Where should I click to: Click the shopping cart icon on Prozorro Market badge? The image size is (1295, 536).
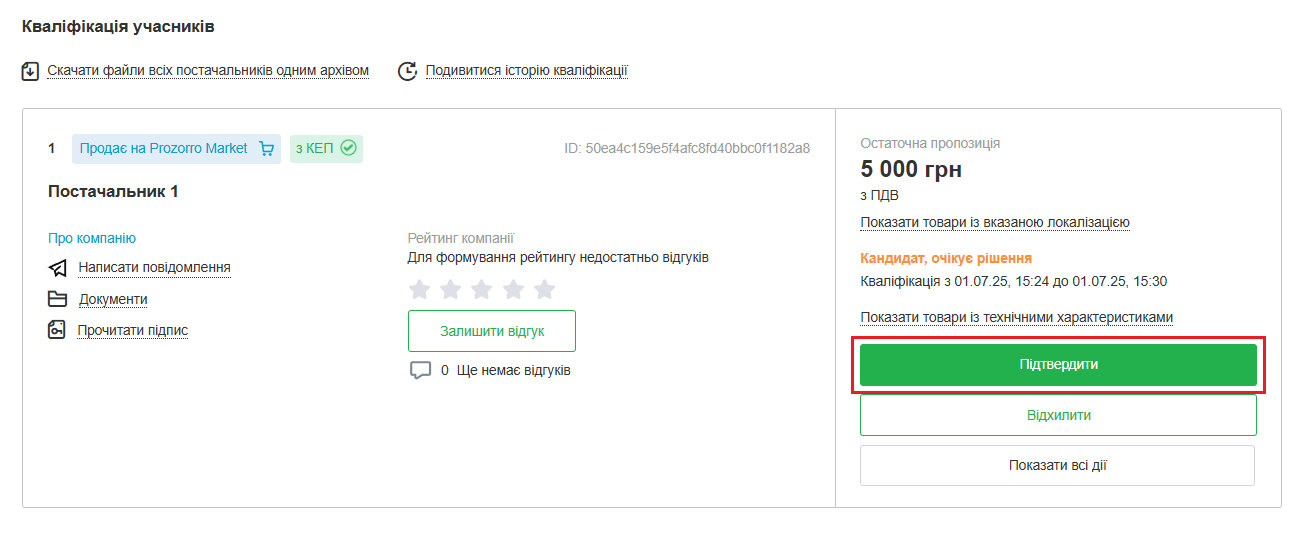click(x=266, y=149)
